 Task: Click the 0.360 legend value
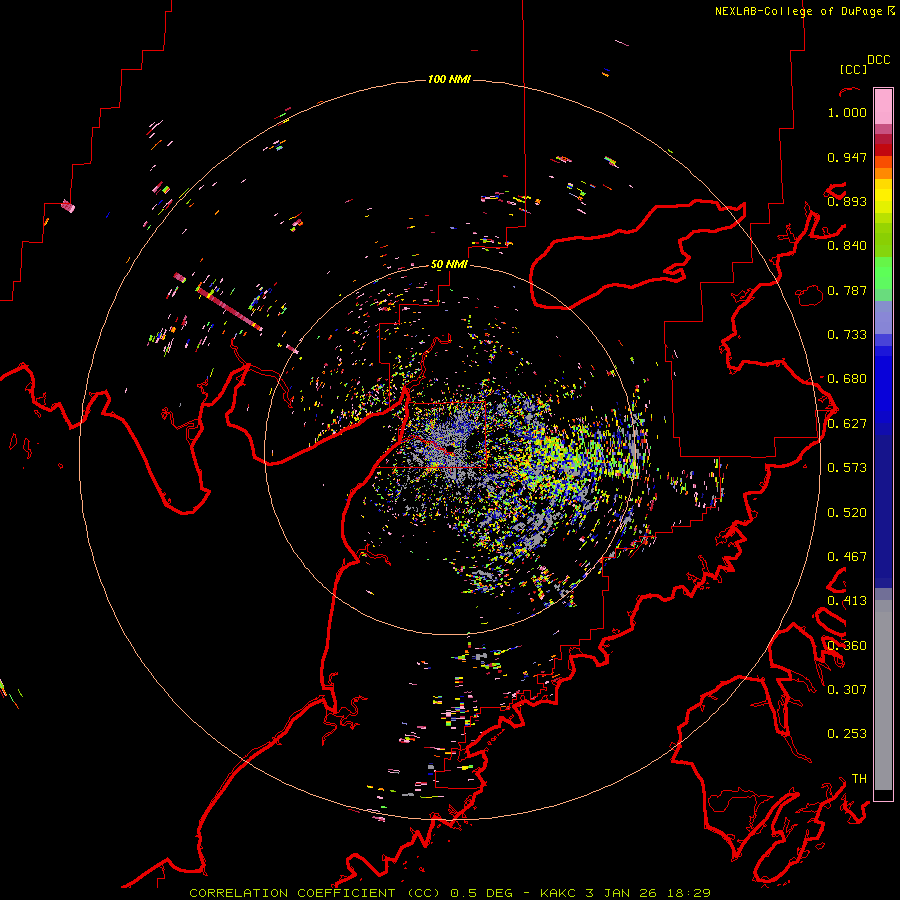[847, 646]
